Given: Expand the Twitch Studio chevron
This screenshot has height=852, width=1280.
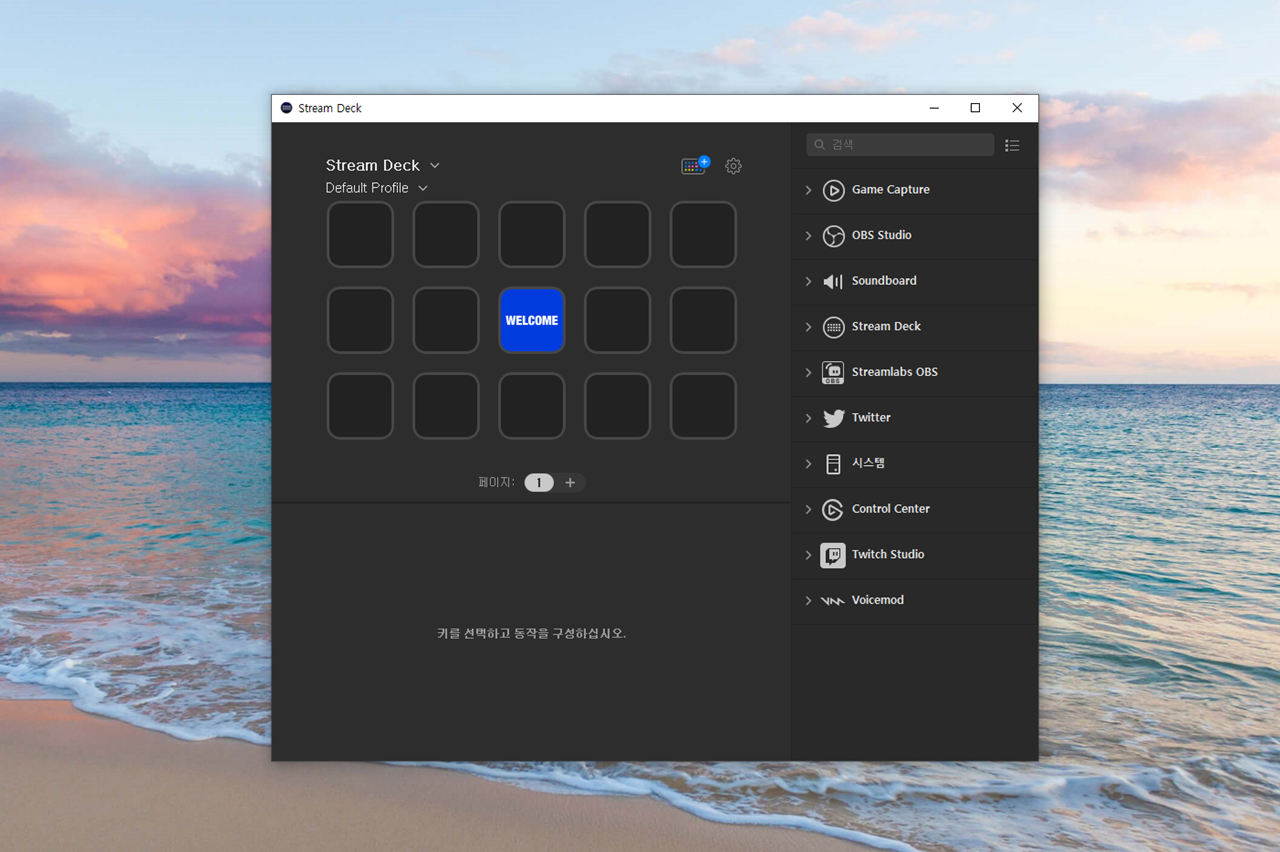Looking at the screenshot, I should [809, 555].
